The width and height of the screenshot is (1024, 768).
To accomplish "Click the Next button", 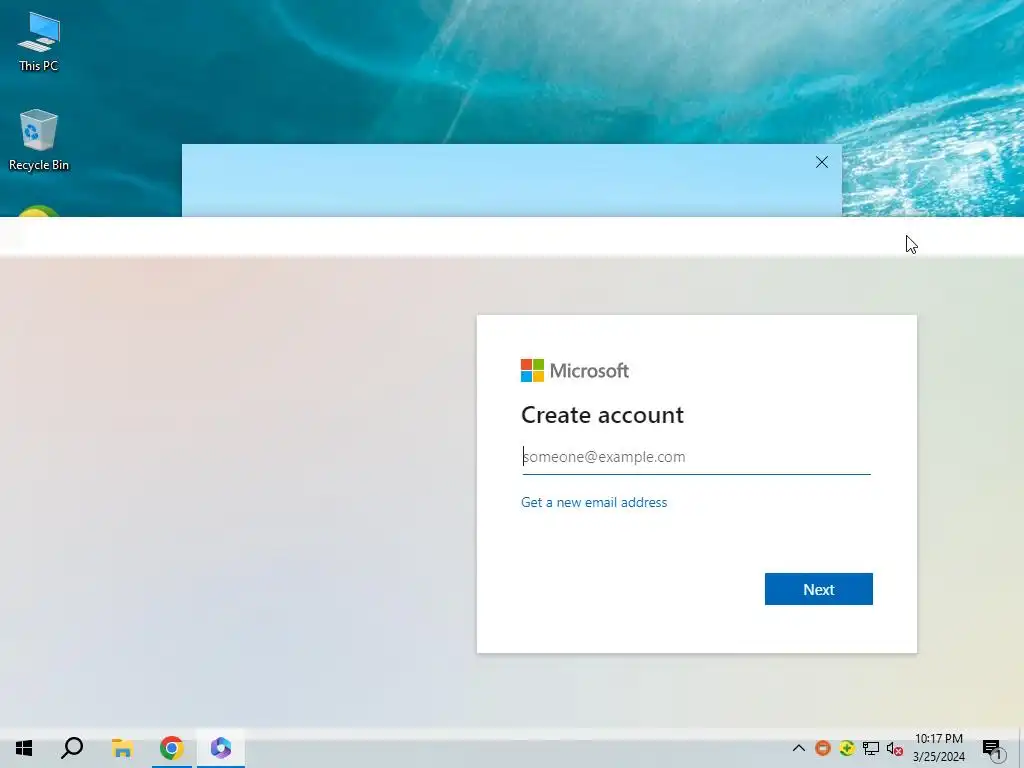I will tap(818, 589).
